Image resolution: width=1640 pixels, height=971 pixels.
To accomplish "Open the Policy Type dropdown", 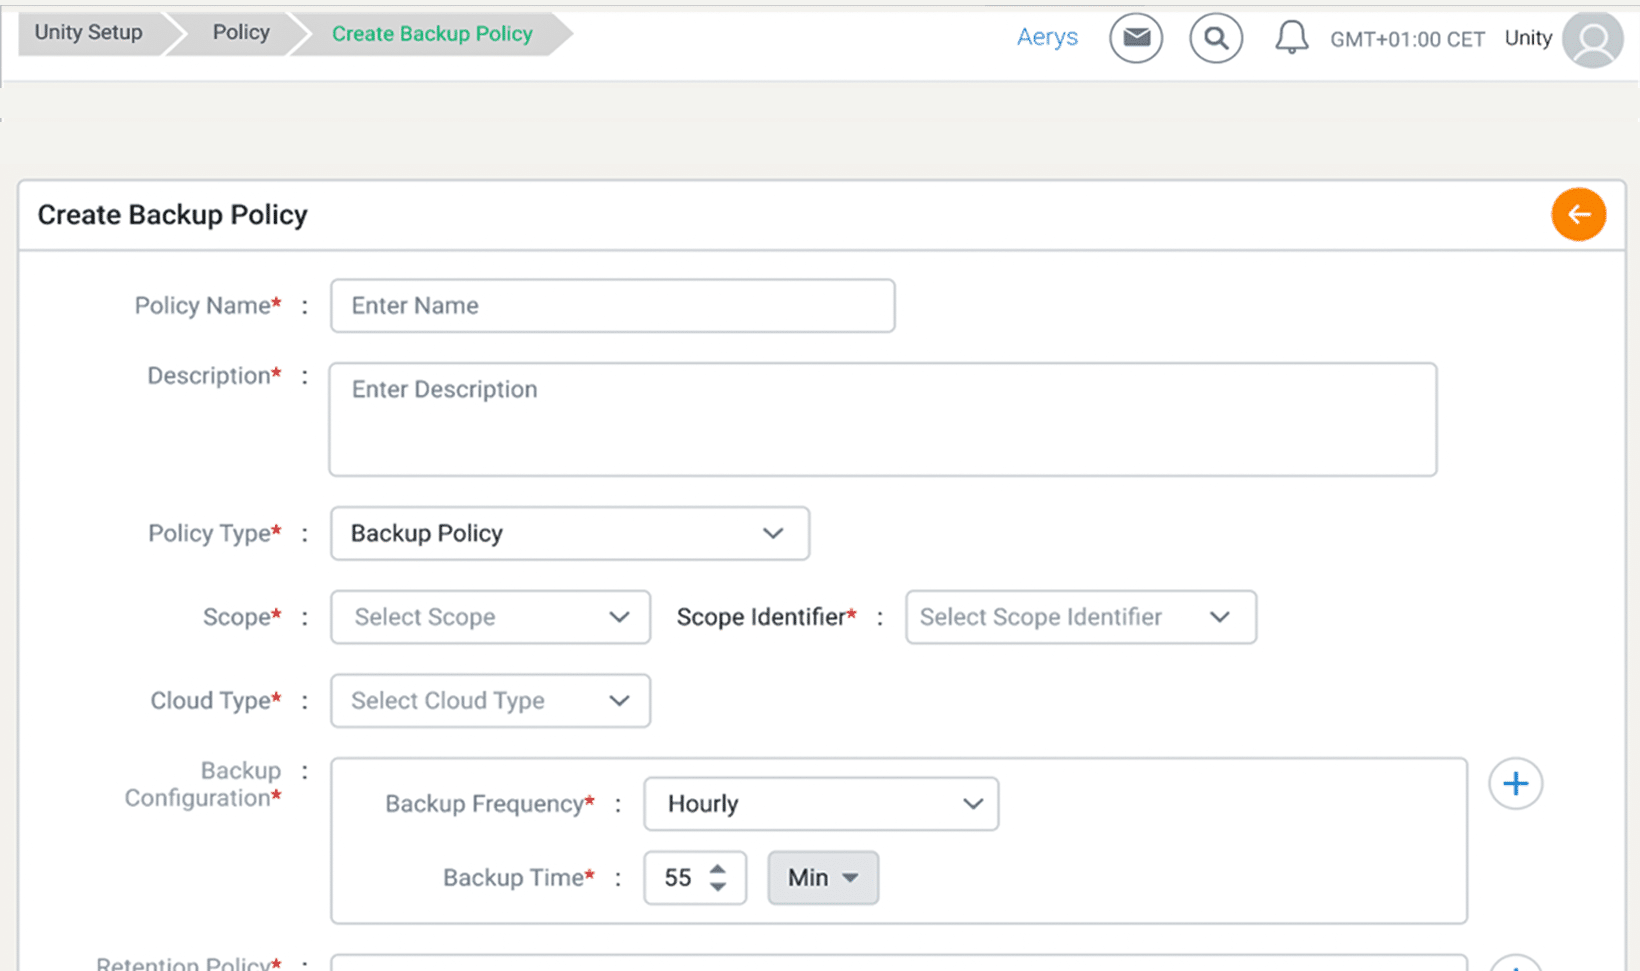I will (569, 533).
